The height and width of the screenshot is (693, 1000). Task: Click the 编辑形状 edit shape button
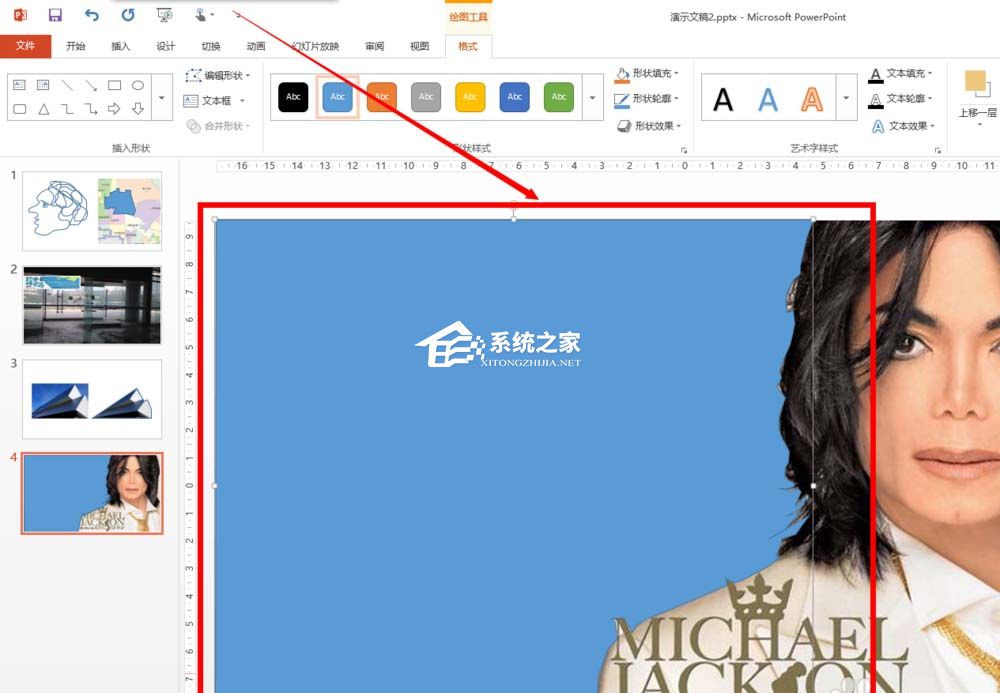pyautogui.click(x=218, y=75)
